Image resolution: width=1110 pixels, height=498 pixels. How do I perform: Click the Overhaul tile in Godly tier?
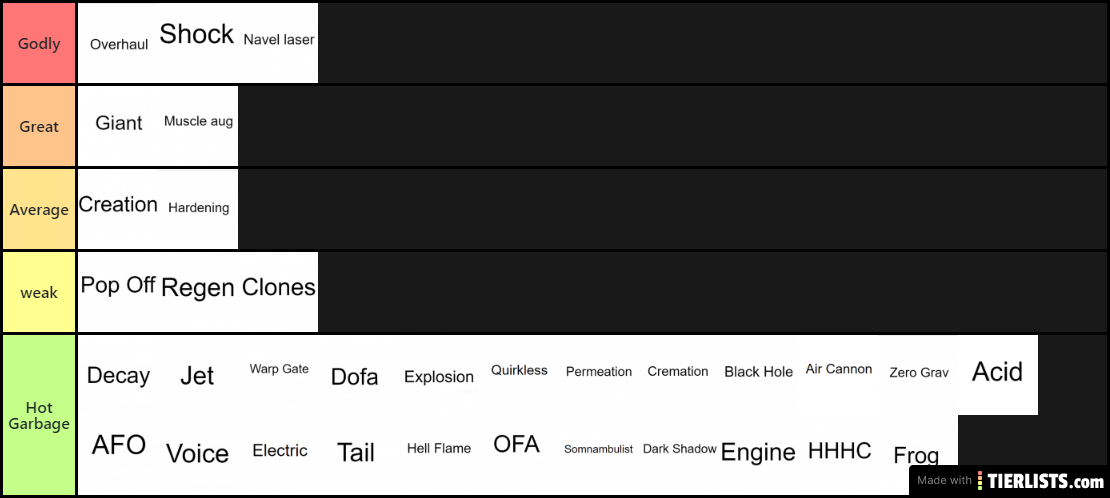tap(118, 43)
